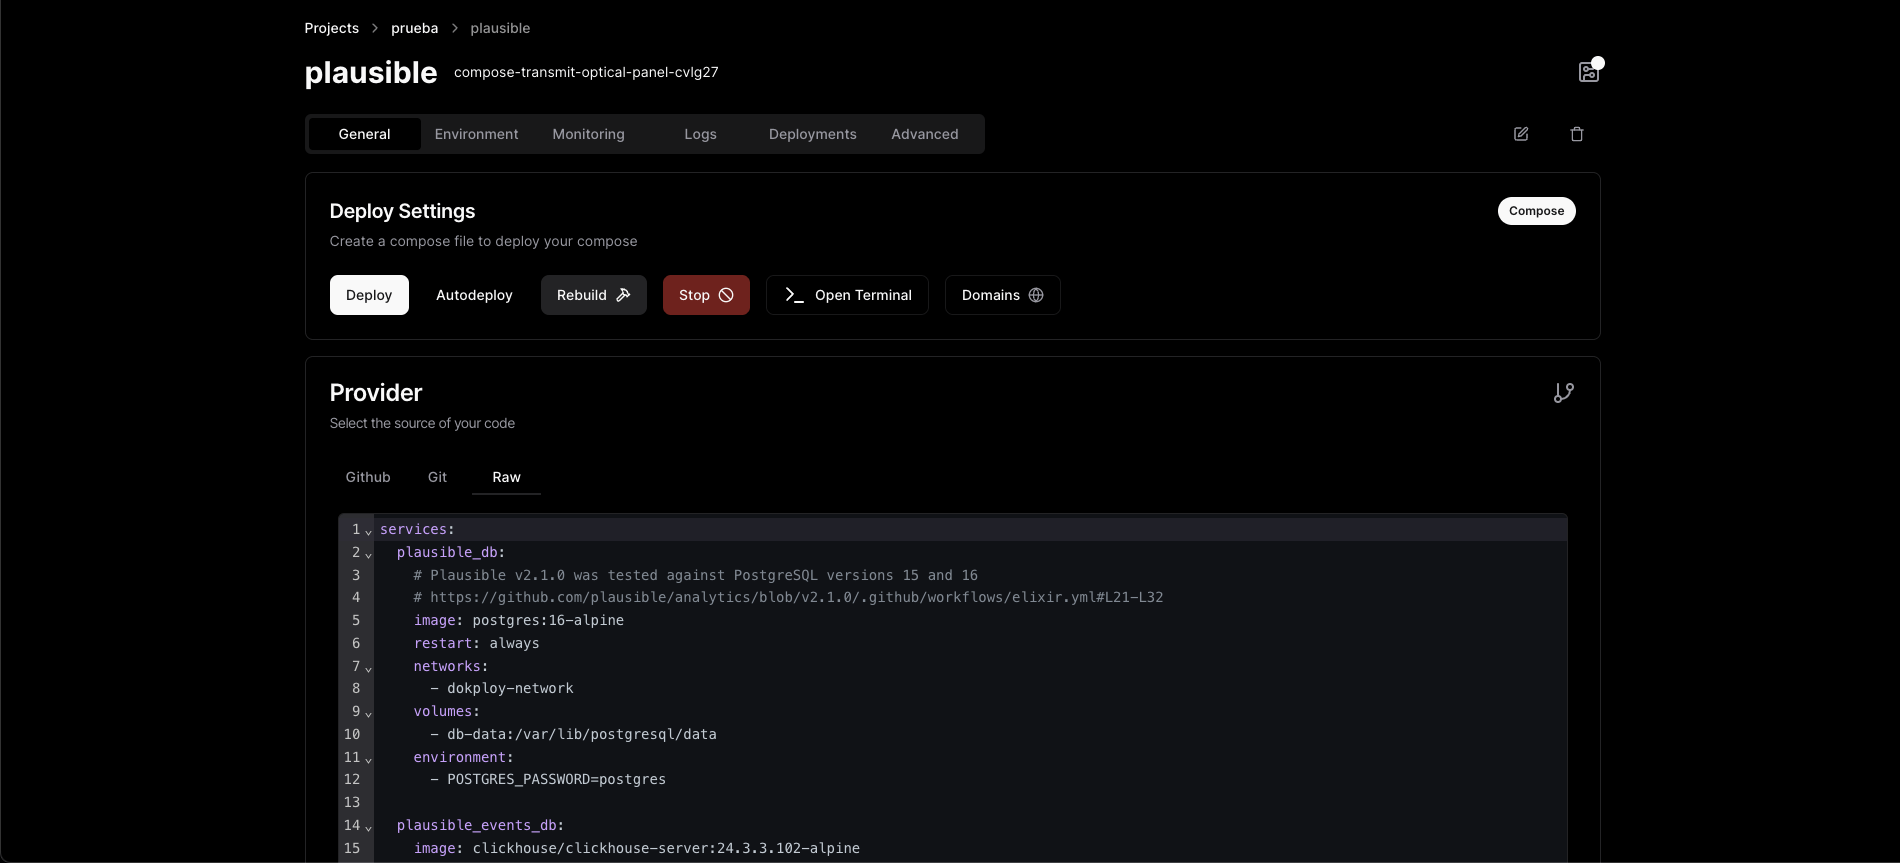The image size is (1900, 863).
Task: Open the General tab
Action: pyautogui.click(x=364, y=134)
